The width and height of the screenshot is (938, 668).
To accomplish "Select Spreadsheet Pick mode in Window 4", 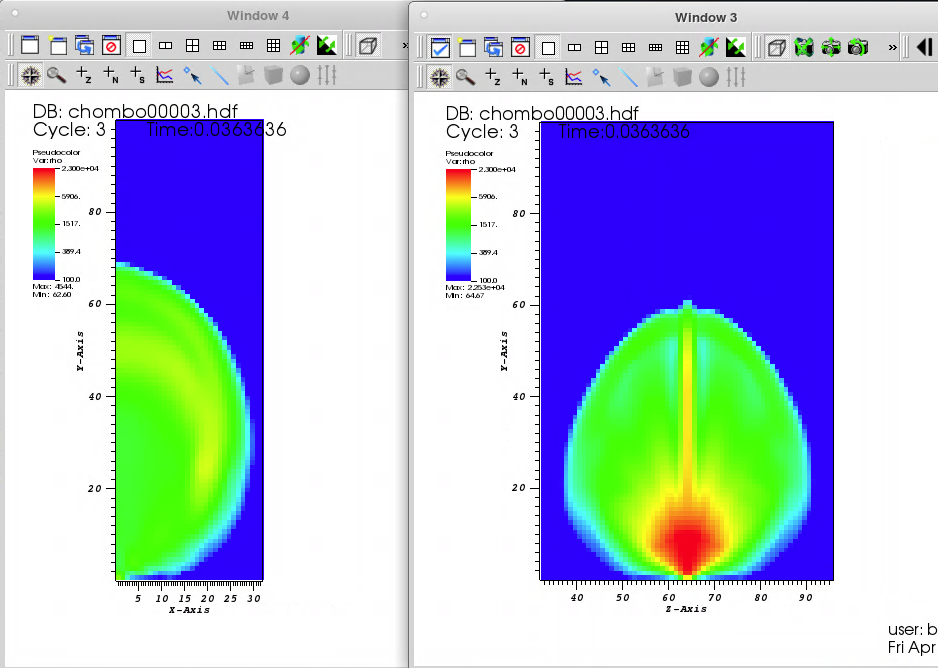I will (138, 75).
